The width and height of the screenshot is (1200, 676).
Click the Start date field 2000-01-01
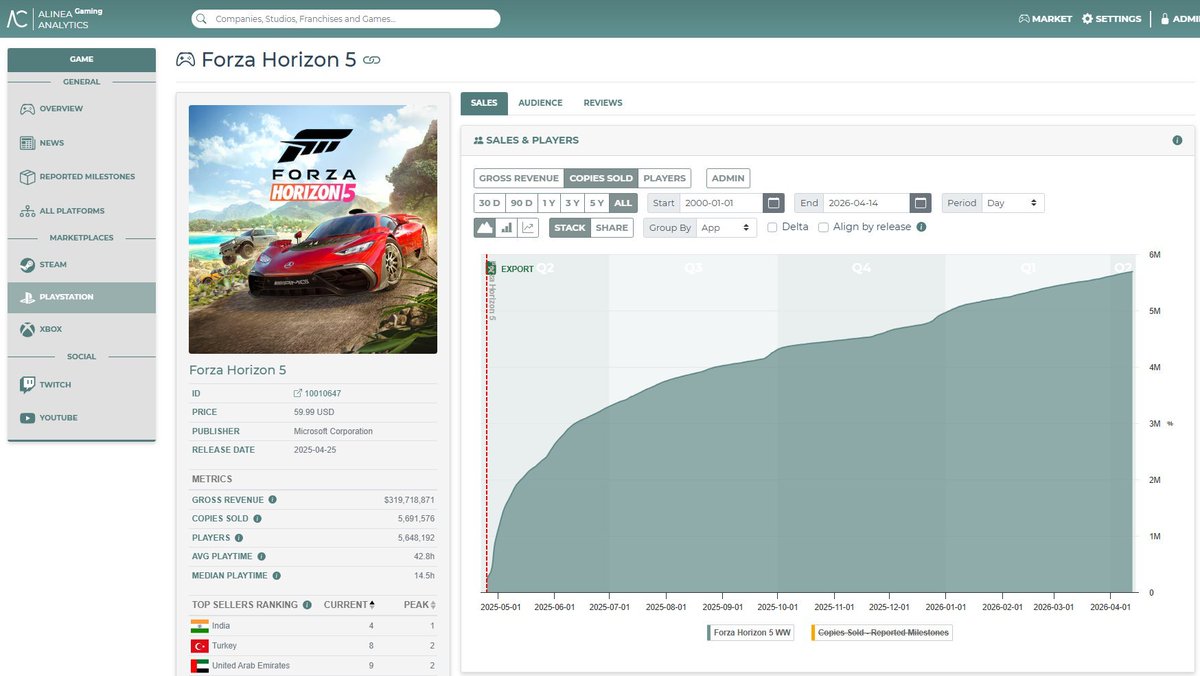[721, 203]
